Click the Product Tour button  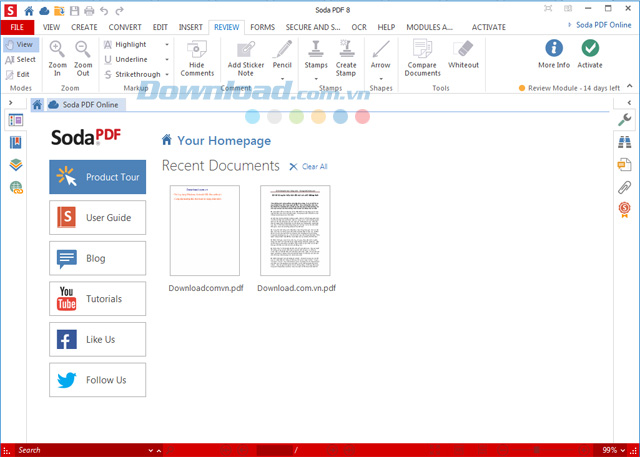pos(98,177)
